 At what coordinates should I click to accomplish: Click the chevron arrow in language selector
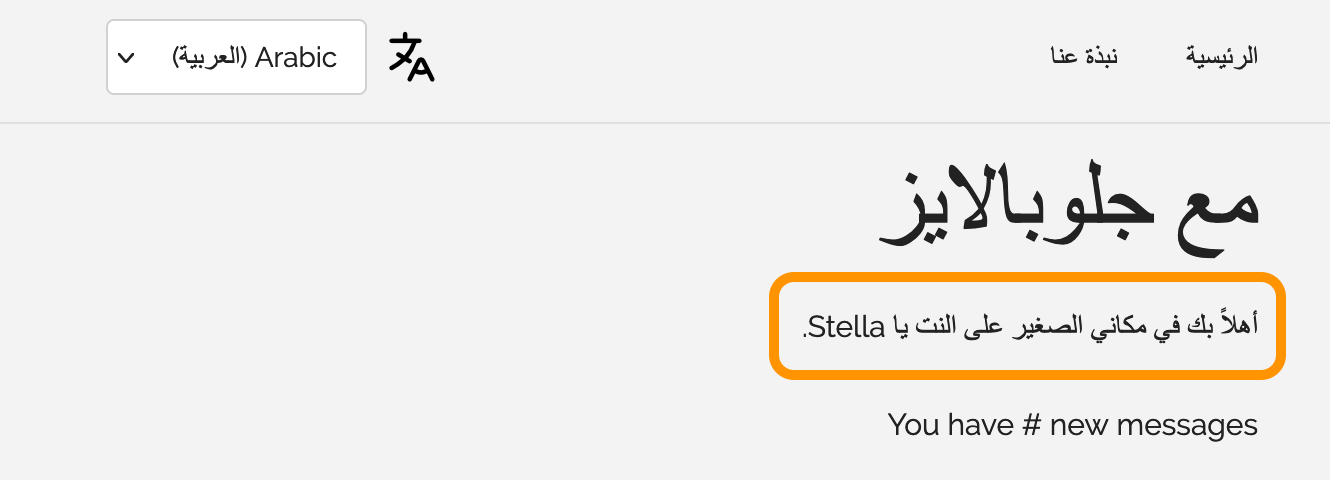[x=126, y=58]
